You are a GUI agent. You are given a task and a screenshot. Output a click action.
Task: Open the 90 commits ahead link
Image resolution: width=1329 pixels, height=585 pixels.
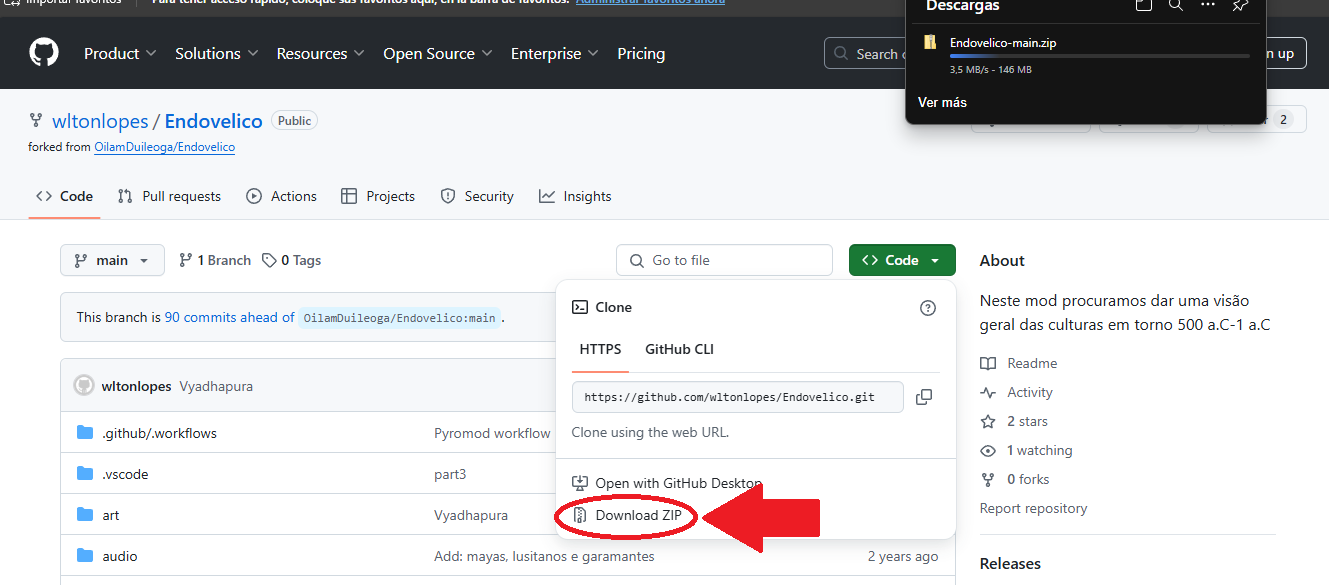(230, 317)
